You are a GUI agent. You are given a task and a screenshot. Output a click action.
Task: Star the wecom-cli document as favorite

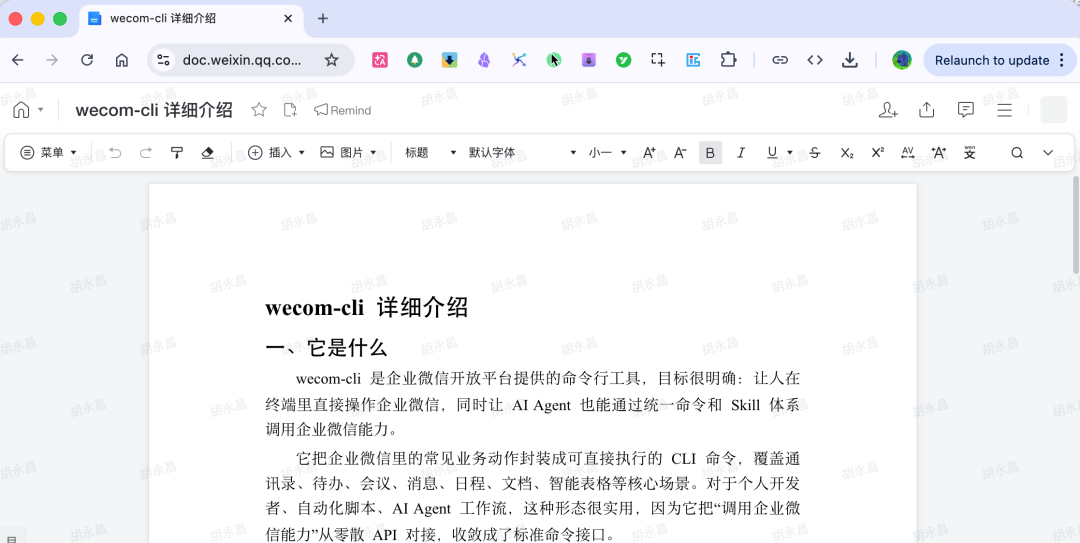pos(259,110)
